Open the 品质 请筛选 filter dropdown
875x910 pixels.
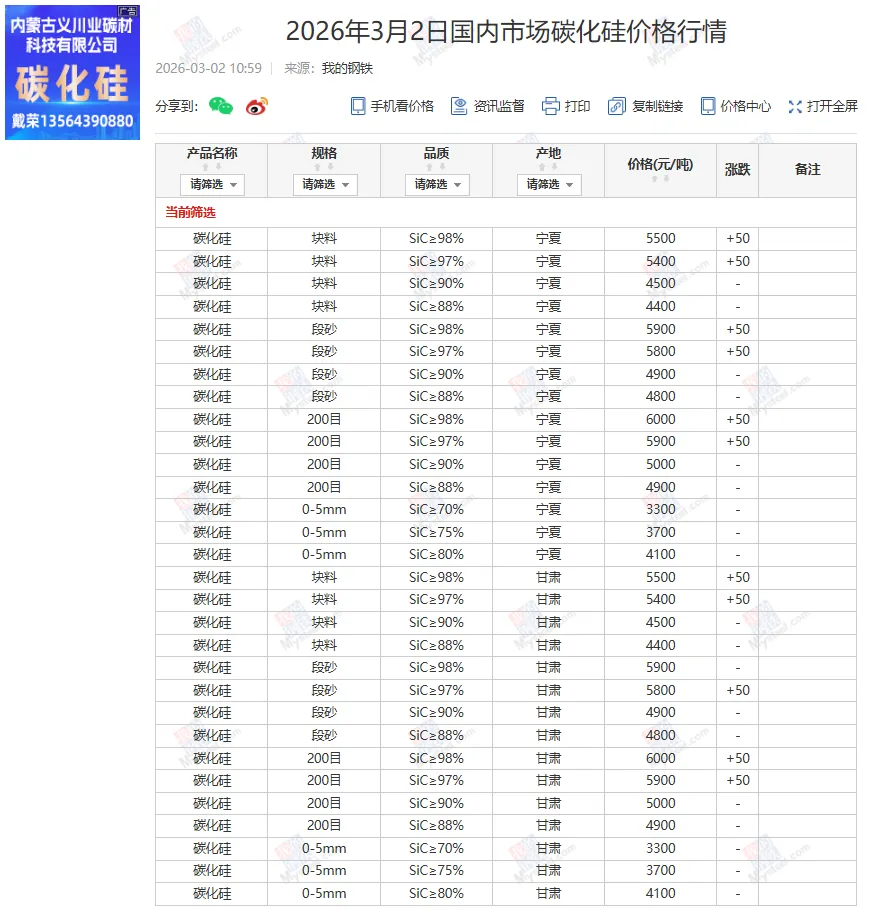point(437,185)
